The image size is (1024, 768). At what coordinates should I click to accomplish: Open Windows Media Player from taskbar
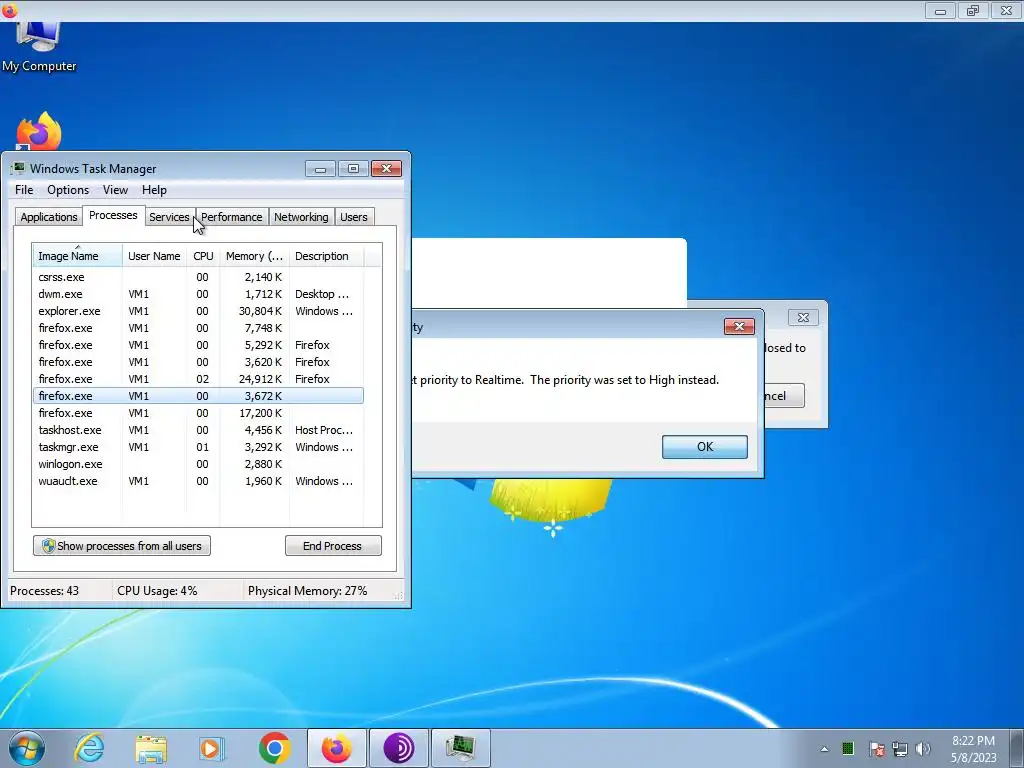tap(211, 748)
